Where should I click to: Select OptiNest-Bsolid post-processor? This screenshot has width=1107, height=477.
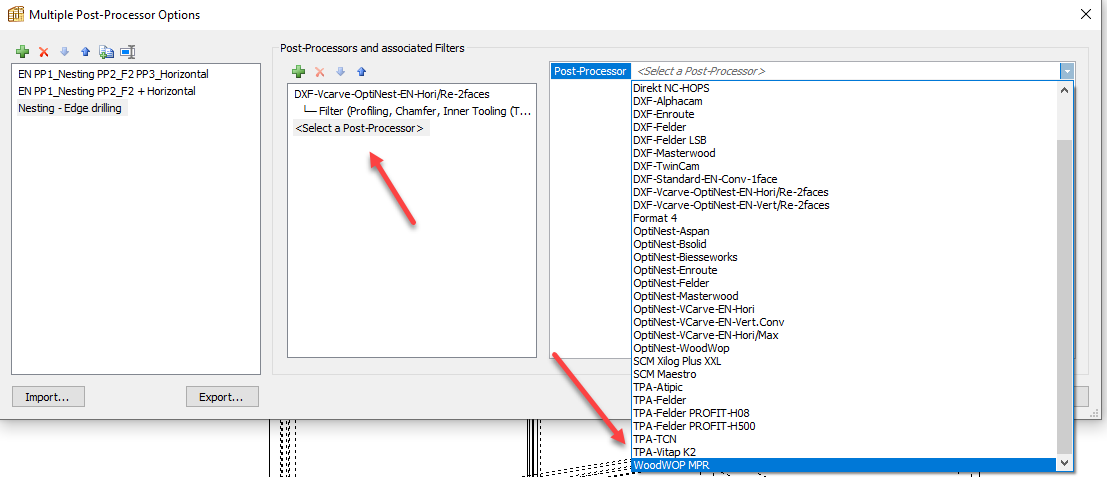[x=844, y=244]
